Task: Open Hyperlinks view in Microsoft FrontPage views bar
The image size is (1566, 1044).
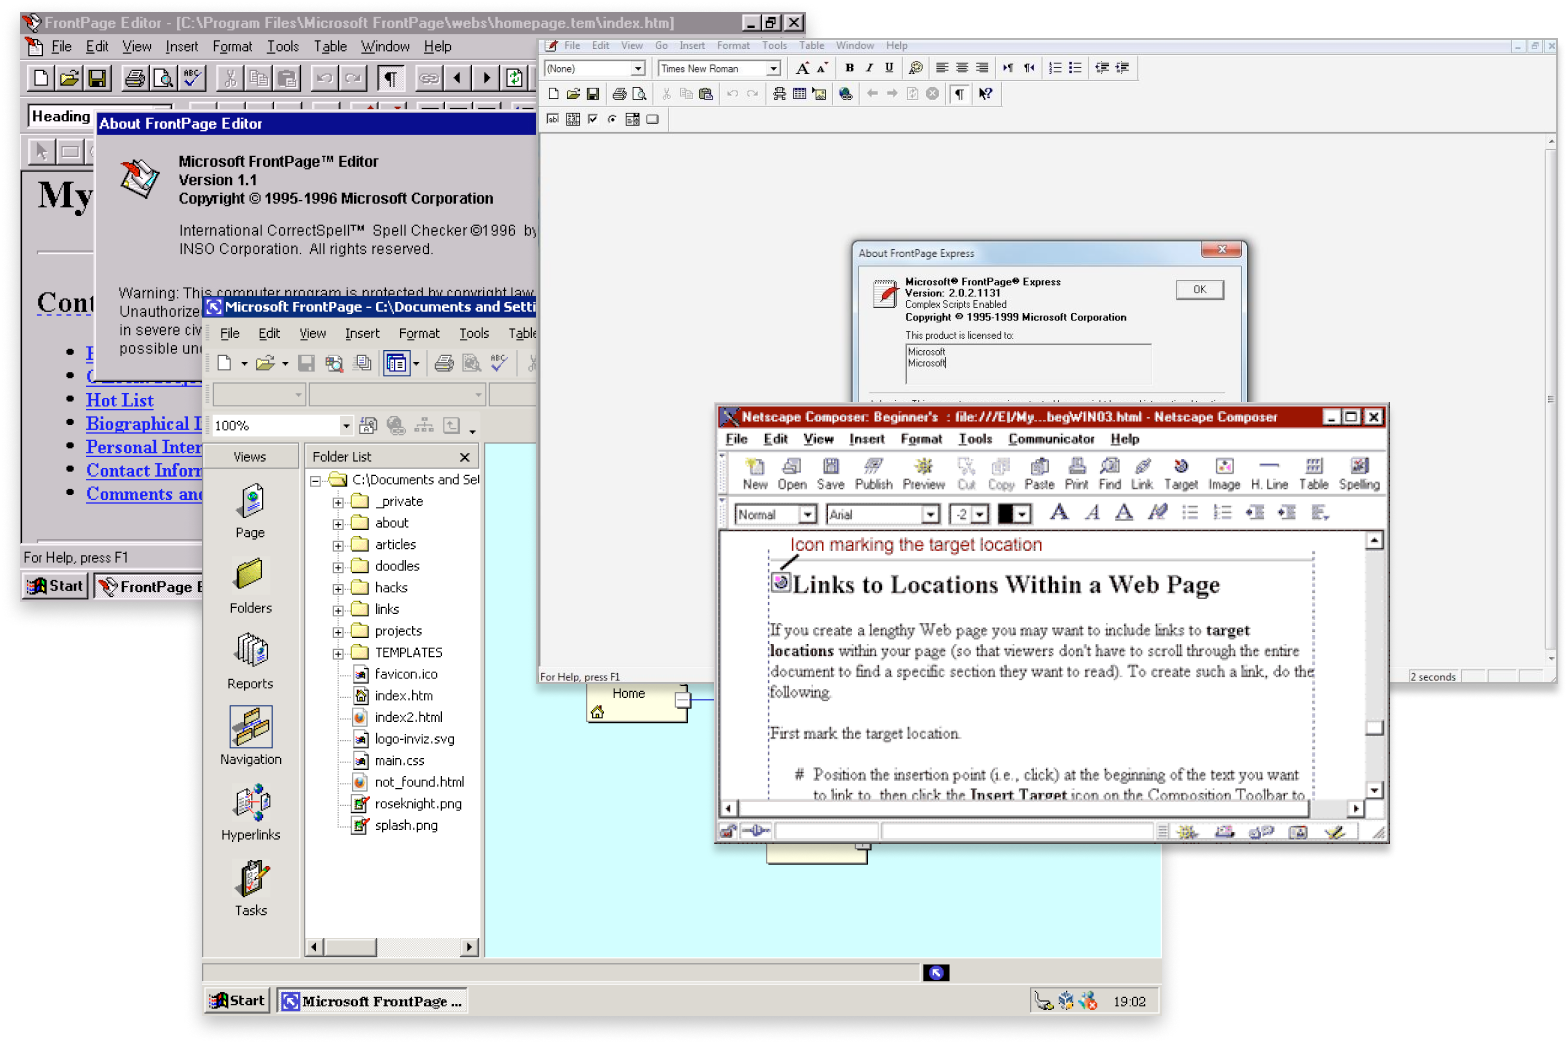Action: 251,813
